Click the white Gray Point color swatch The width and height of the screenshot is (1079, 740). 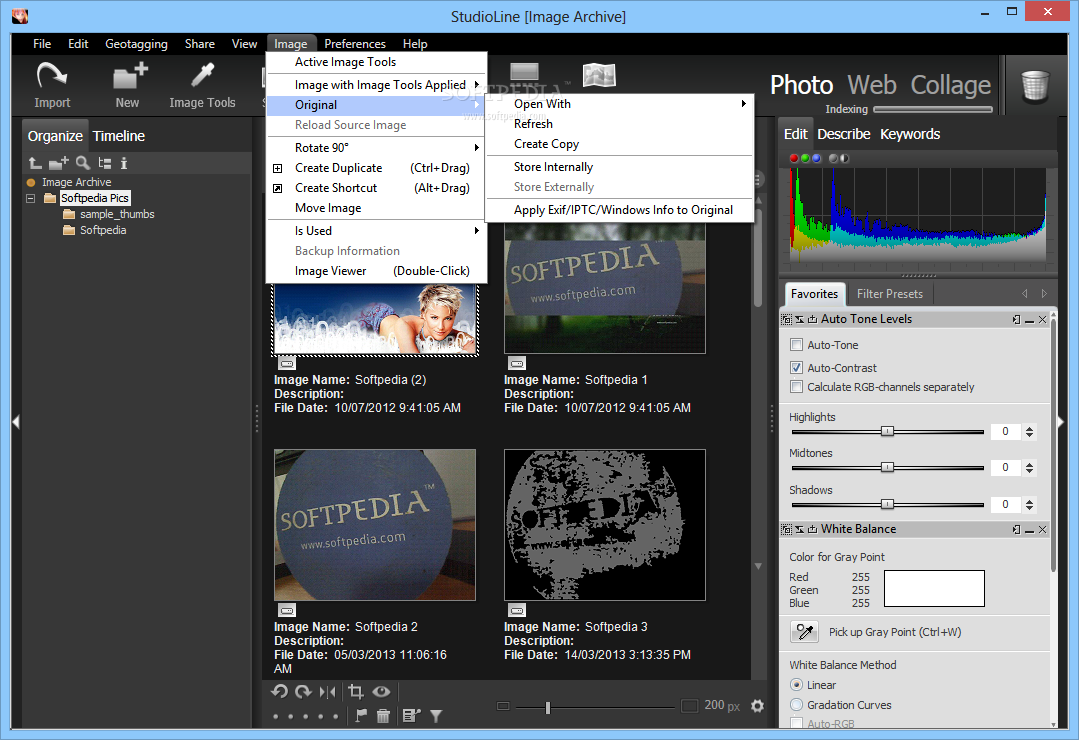934,589
